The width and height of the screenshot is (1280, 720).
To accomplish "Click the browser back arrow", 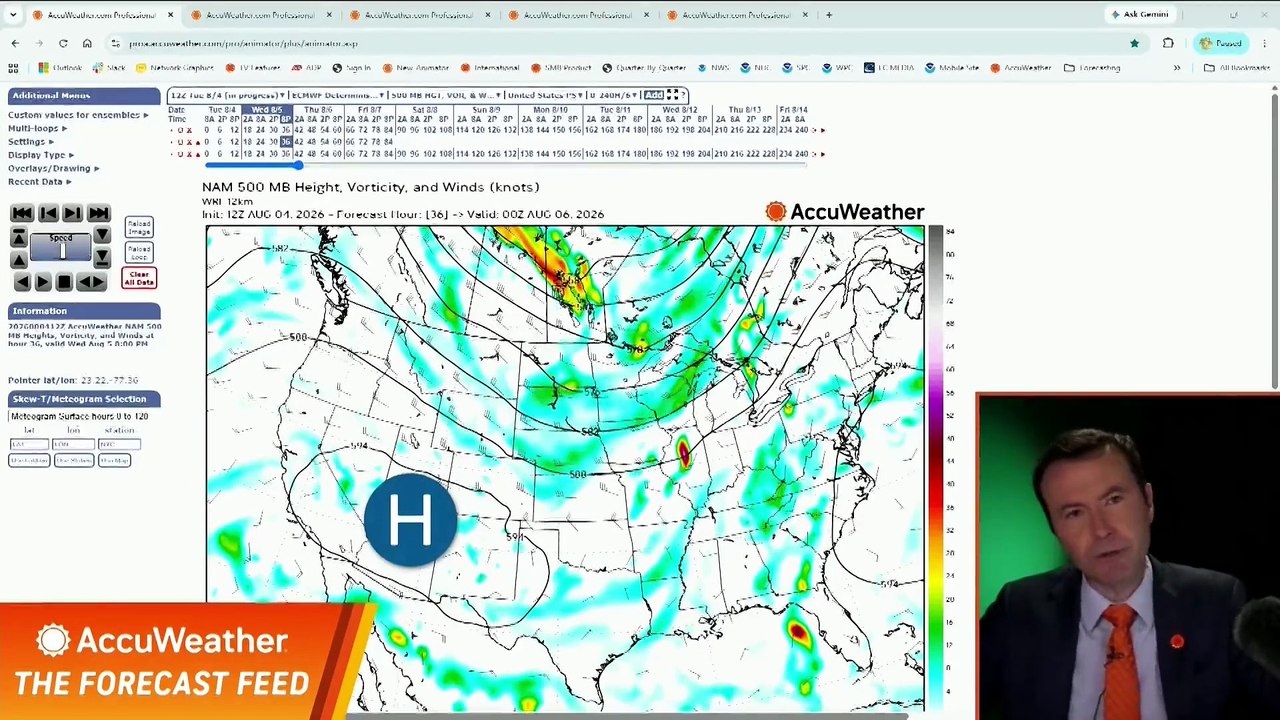I will tap(15, 43).
